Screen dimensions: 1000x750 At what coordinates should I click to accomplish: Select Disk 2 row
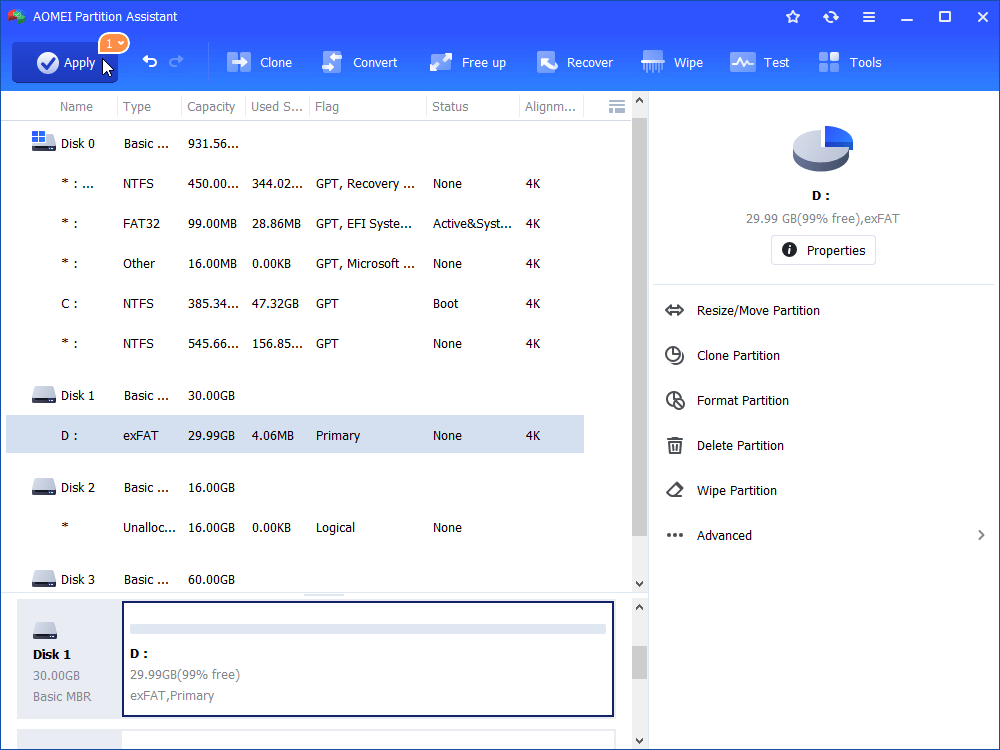295,487
